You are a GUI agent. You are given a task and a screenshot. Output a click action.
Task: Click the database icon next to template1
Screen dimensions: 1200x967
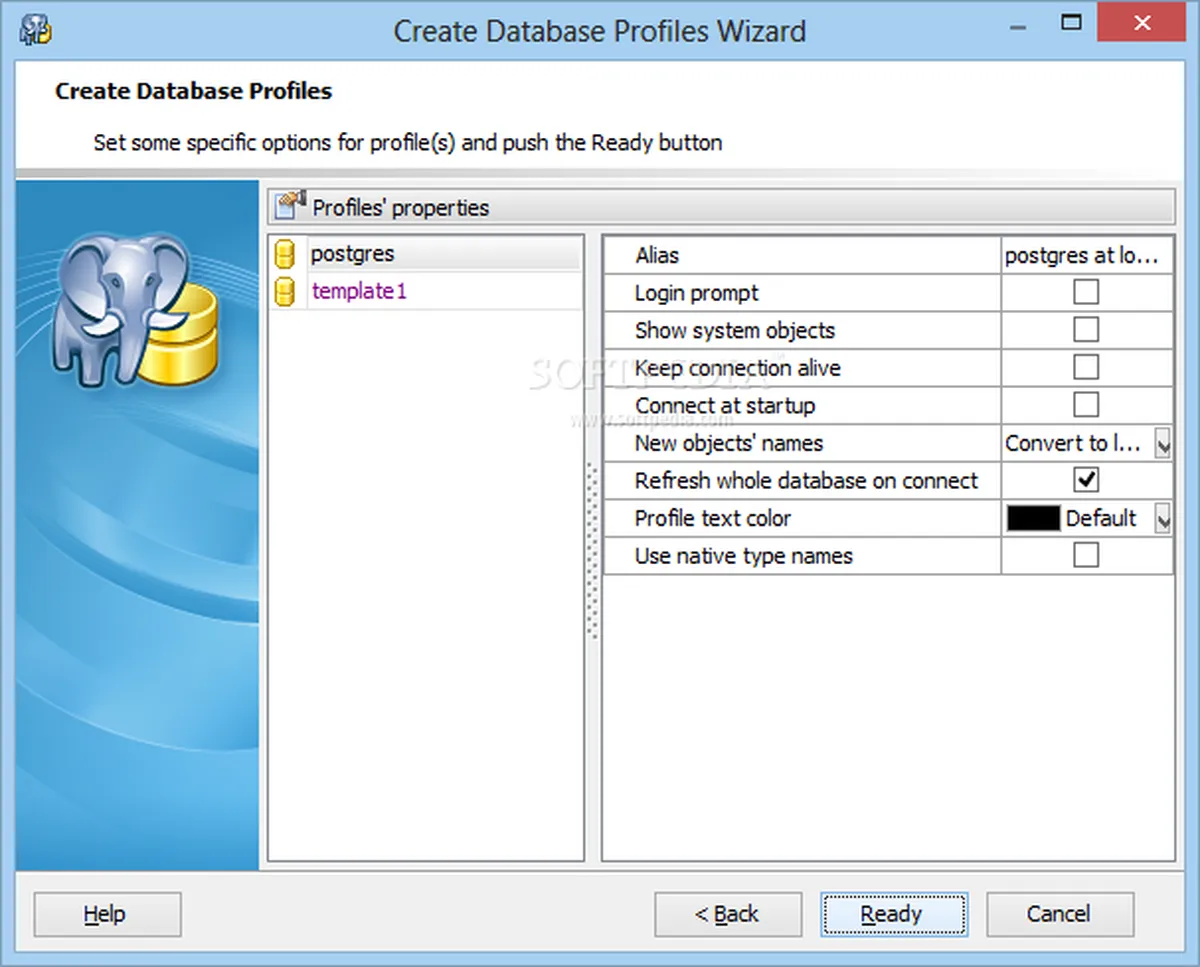pyautogui.click(x=285, y=291)
